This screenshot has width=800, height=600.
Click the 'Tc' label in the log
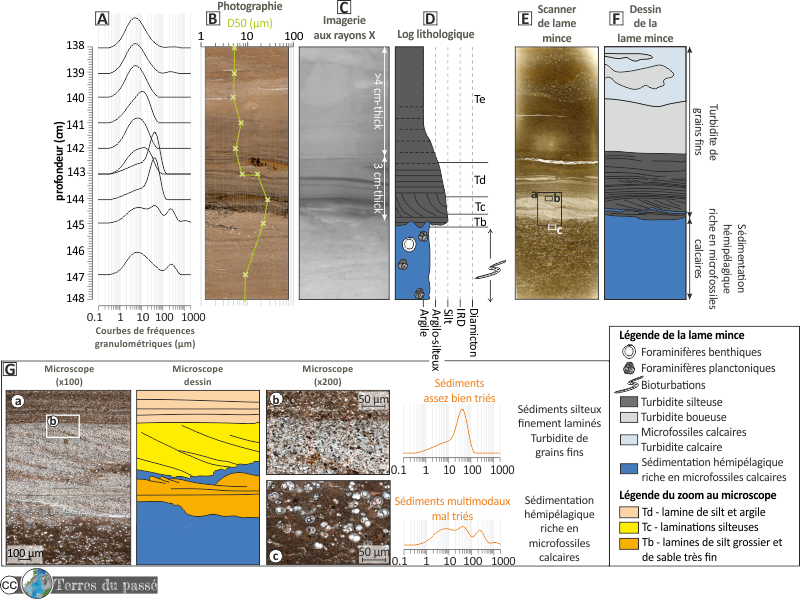coord(480,207)
